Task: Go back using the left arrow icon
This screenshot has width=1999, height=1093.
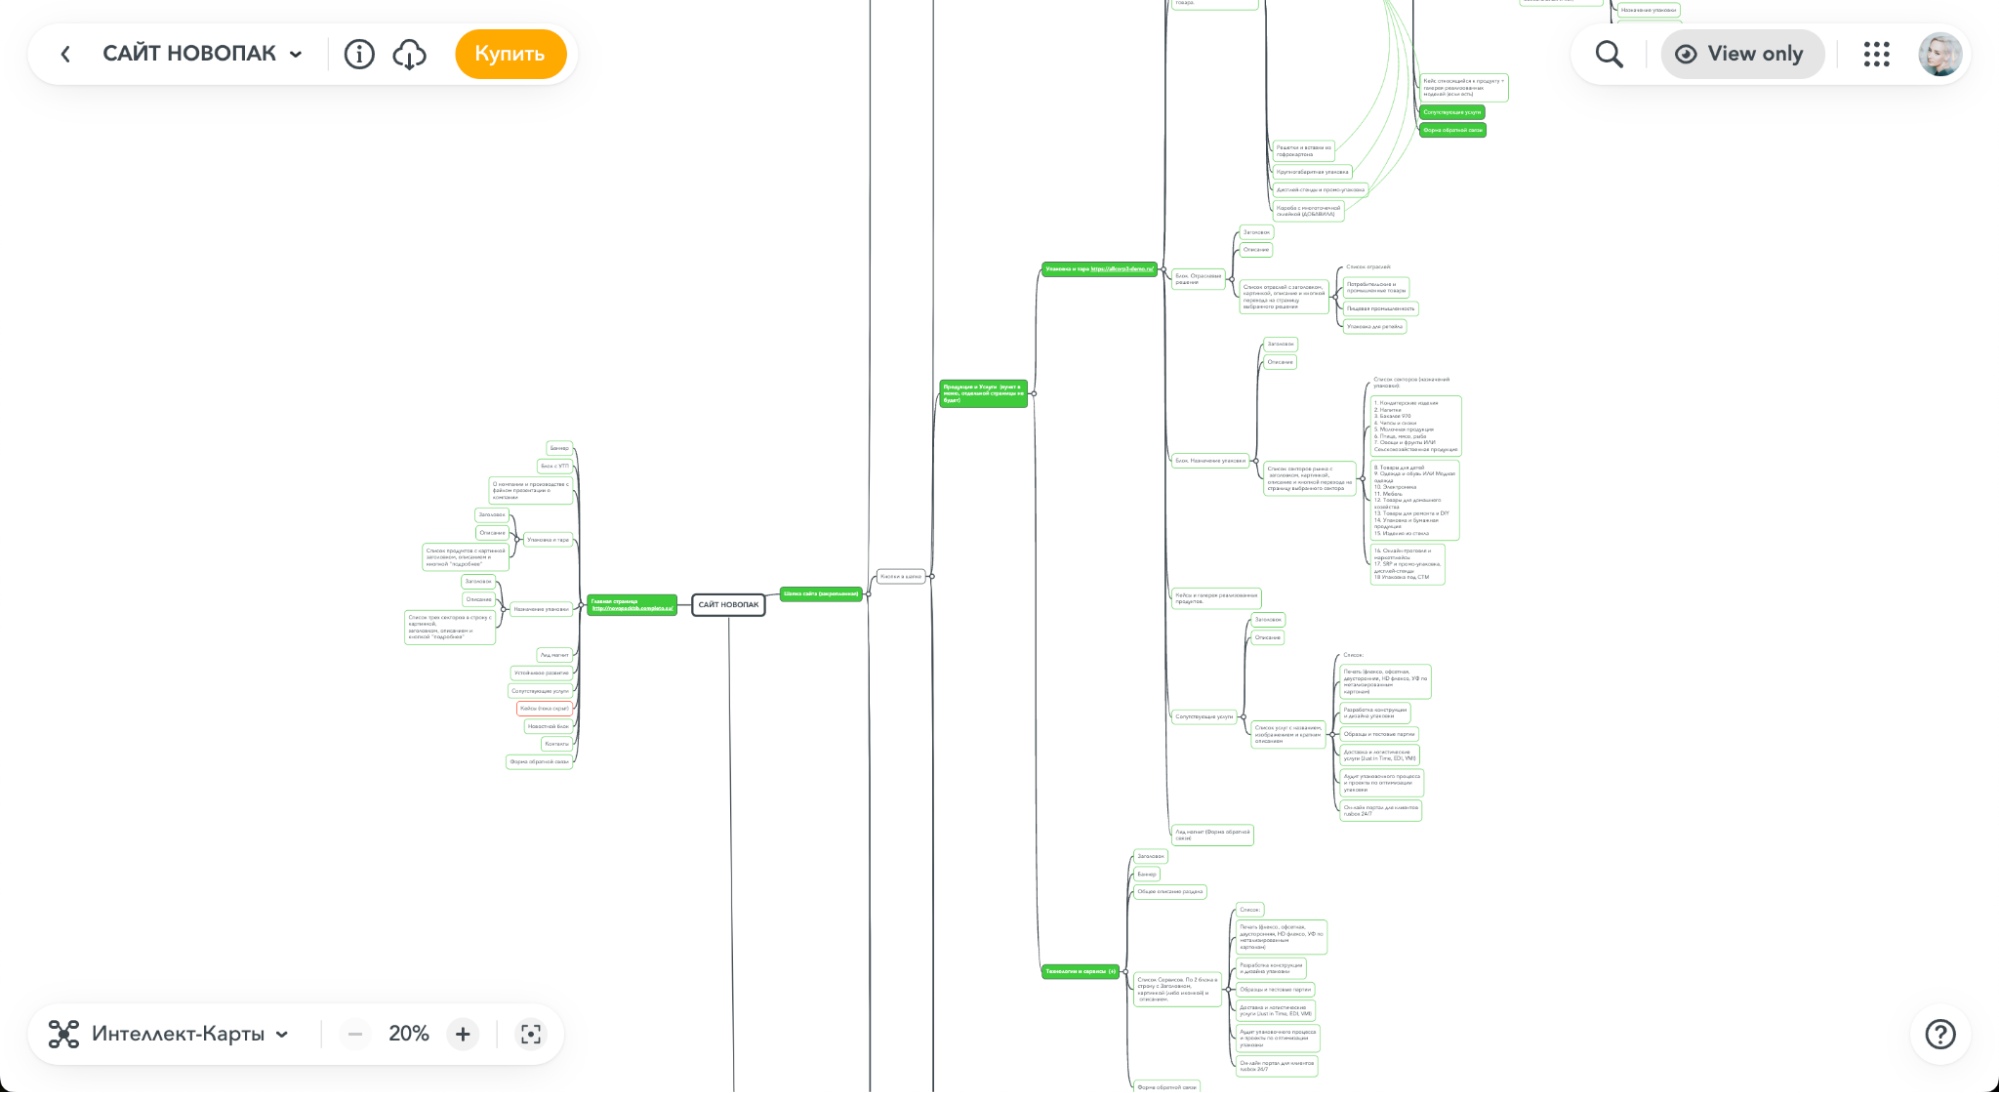Action: 65,54
